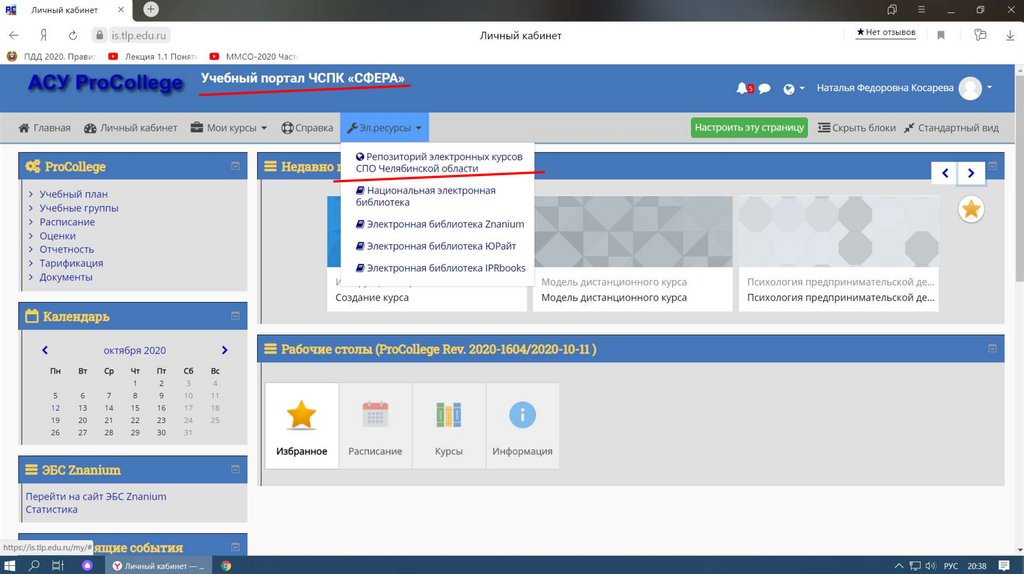
Task: Open Тарификация link
Action: click(x=71, y=263)
